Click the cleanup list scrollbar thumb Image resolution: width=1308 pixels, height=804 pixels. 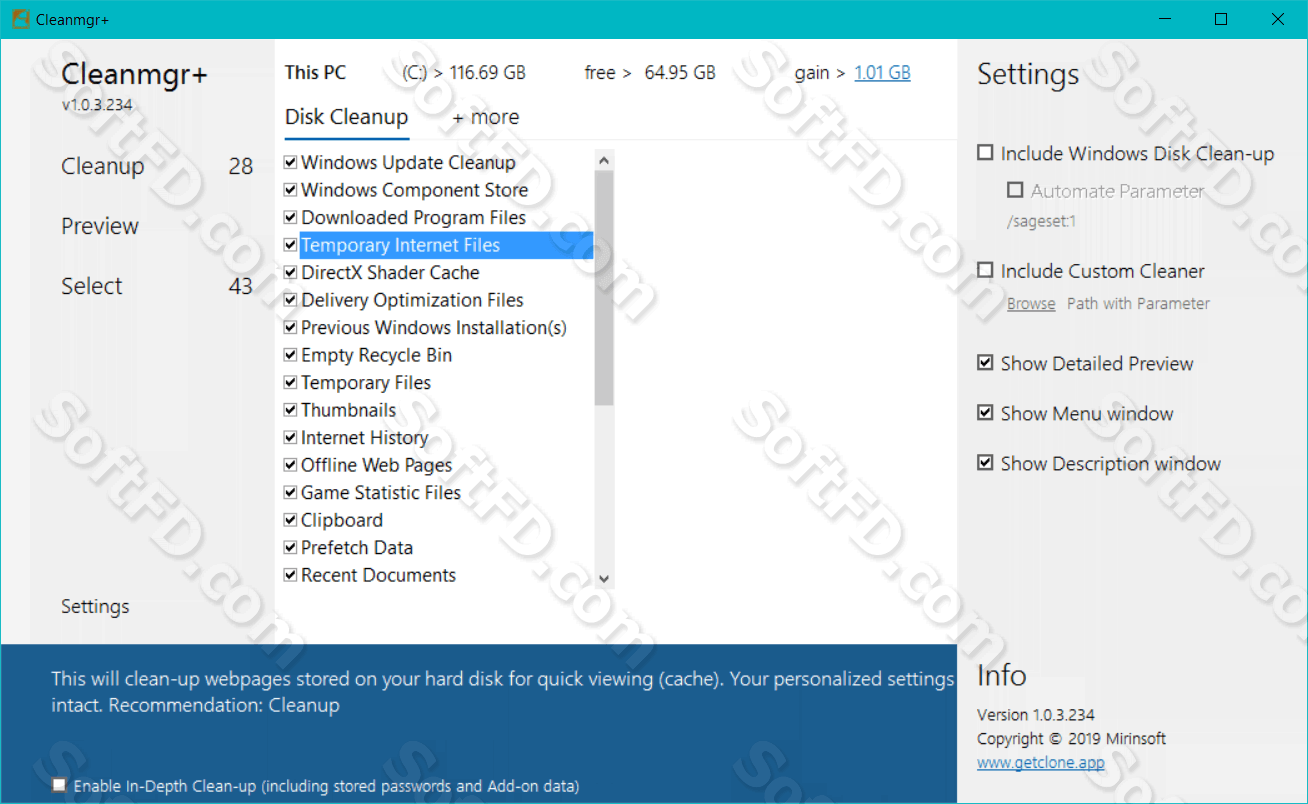click(x=604, y=288)
